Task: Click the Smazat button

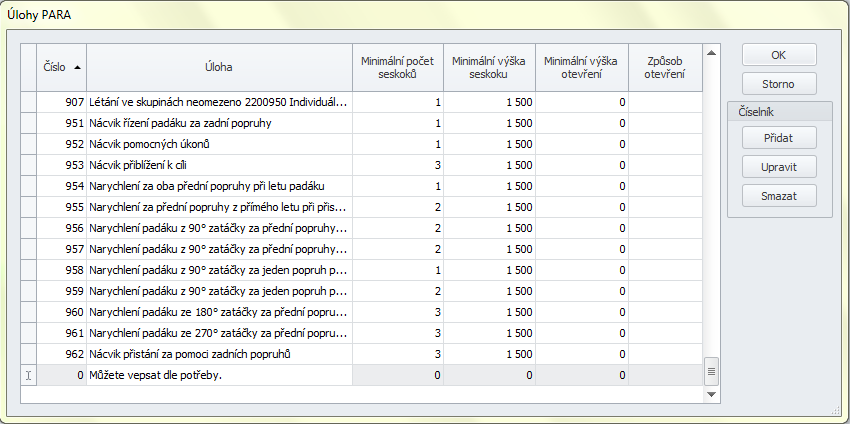Action: 779,195
